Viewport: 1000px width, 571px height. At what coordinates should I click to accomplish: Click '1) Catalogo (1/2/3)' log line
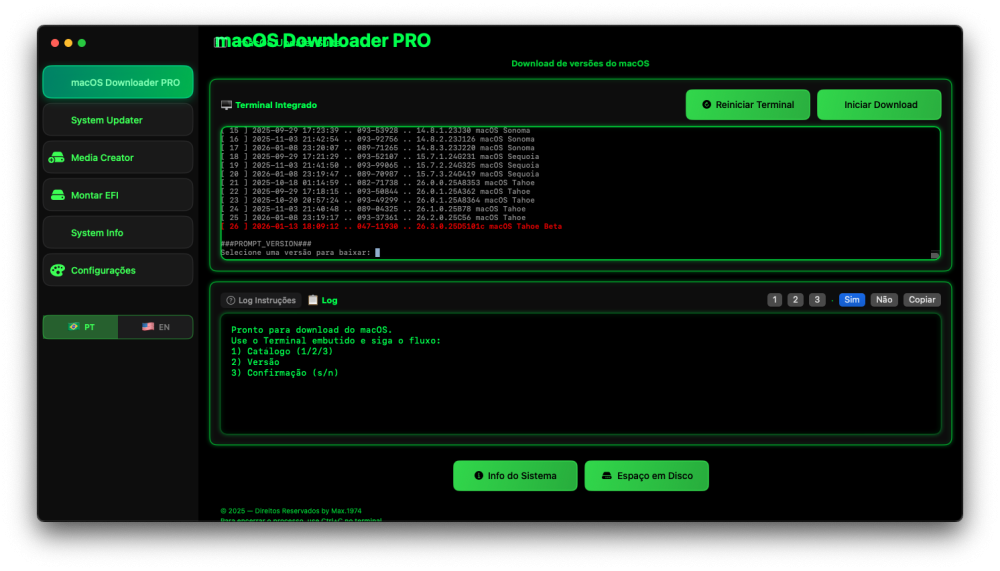point(282,352)
